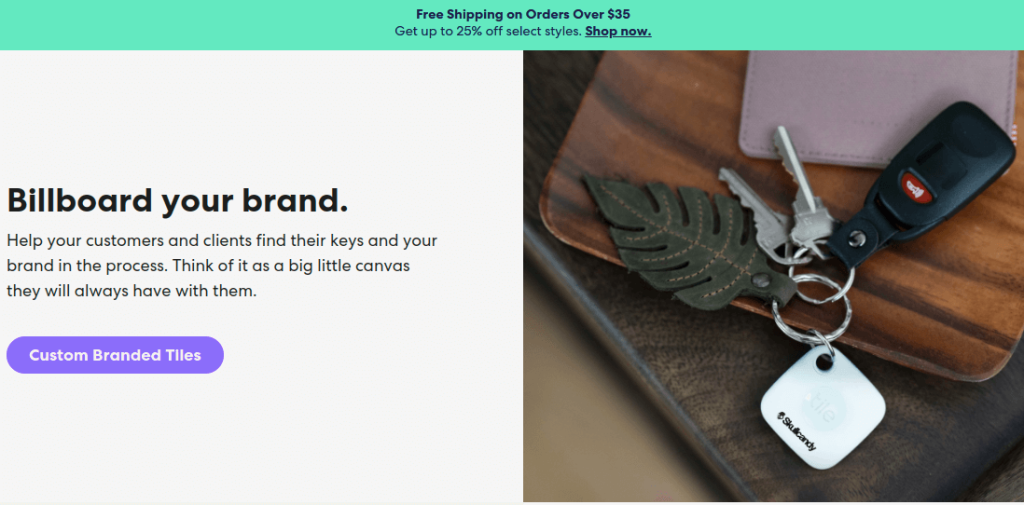Image resolution: width=1024 pixels, height=505 pixels.
Task: Click the Billboard your brand heading
Action: [x=178, y=200]
